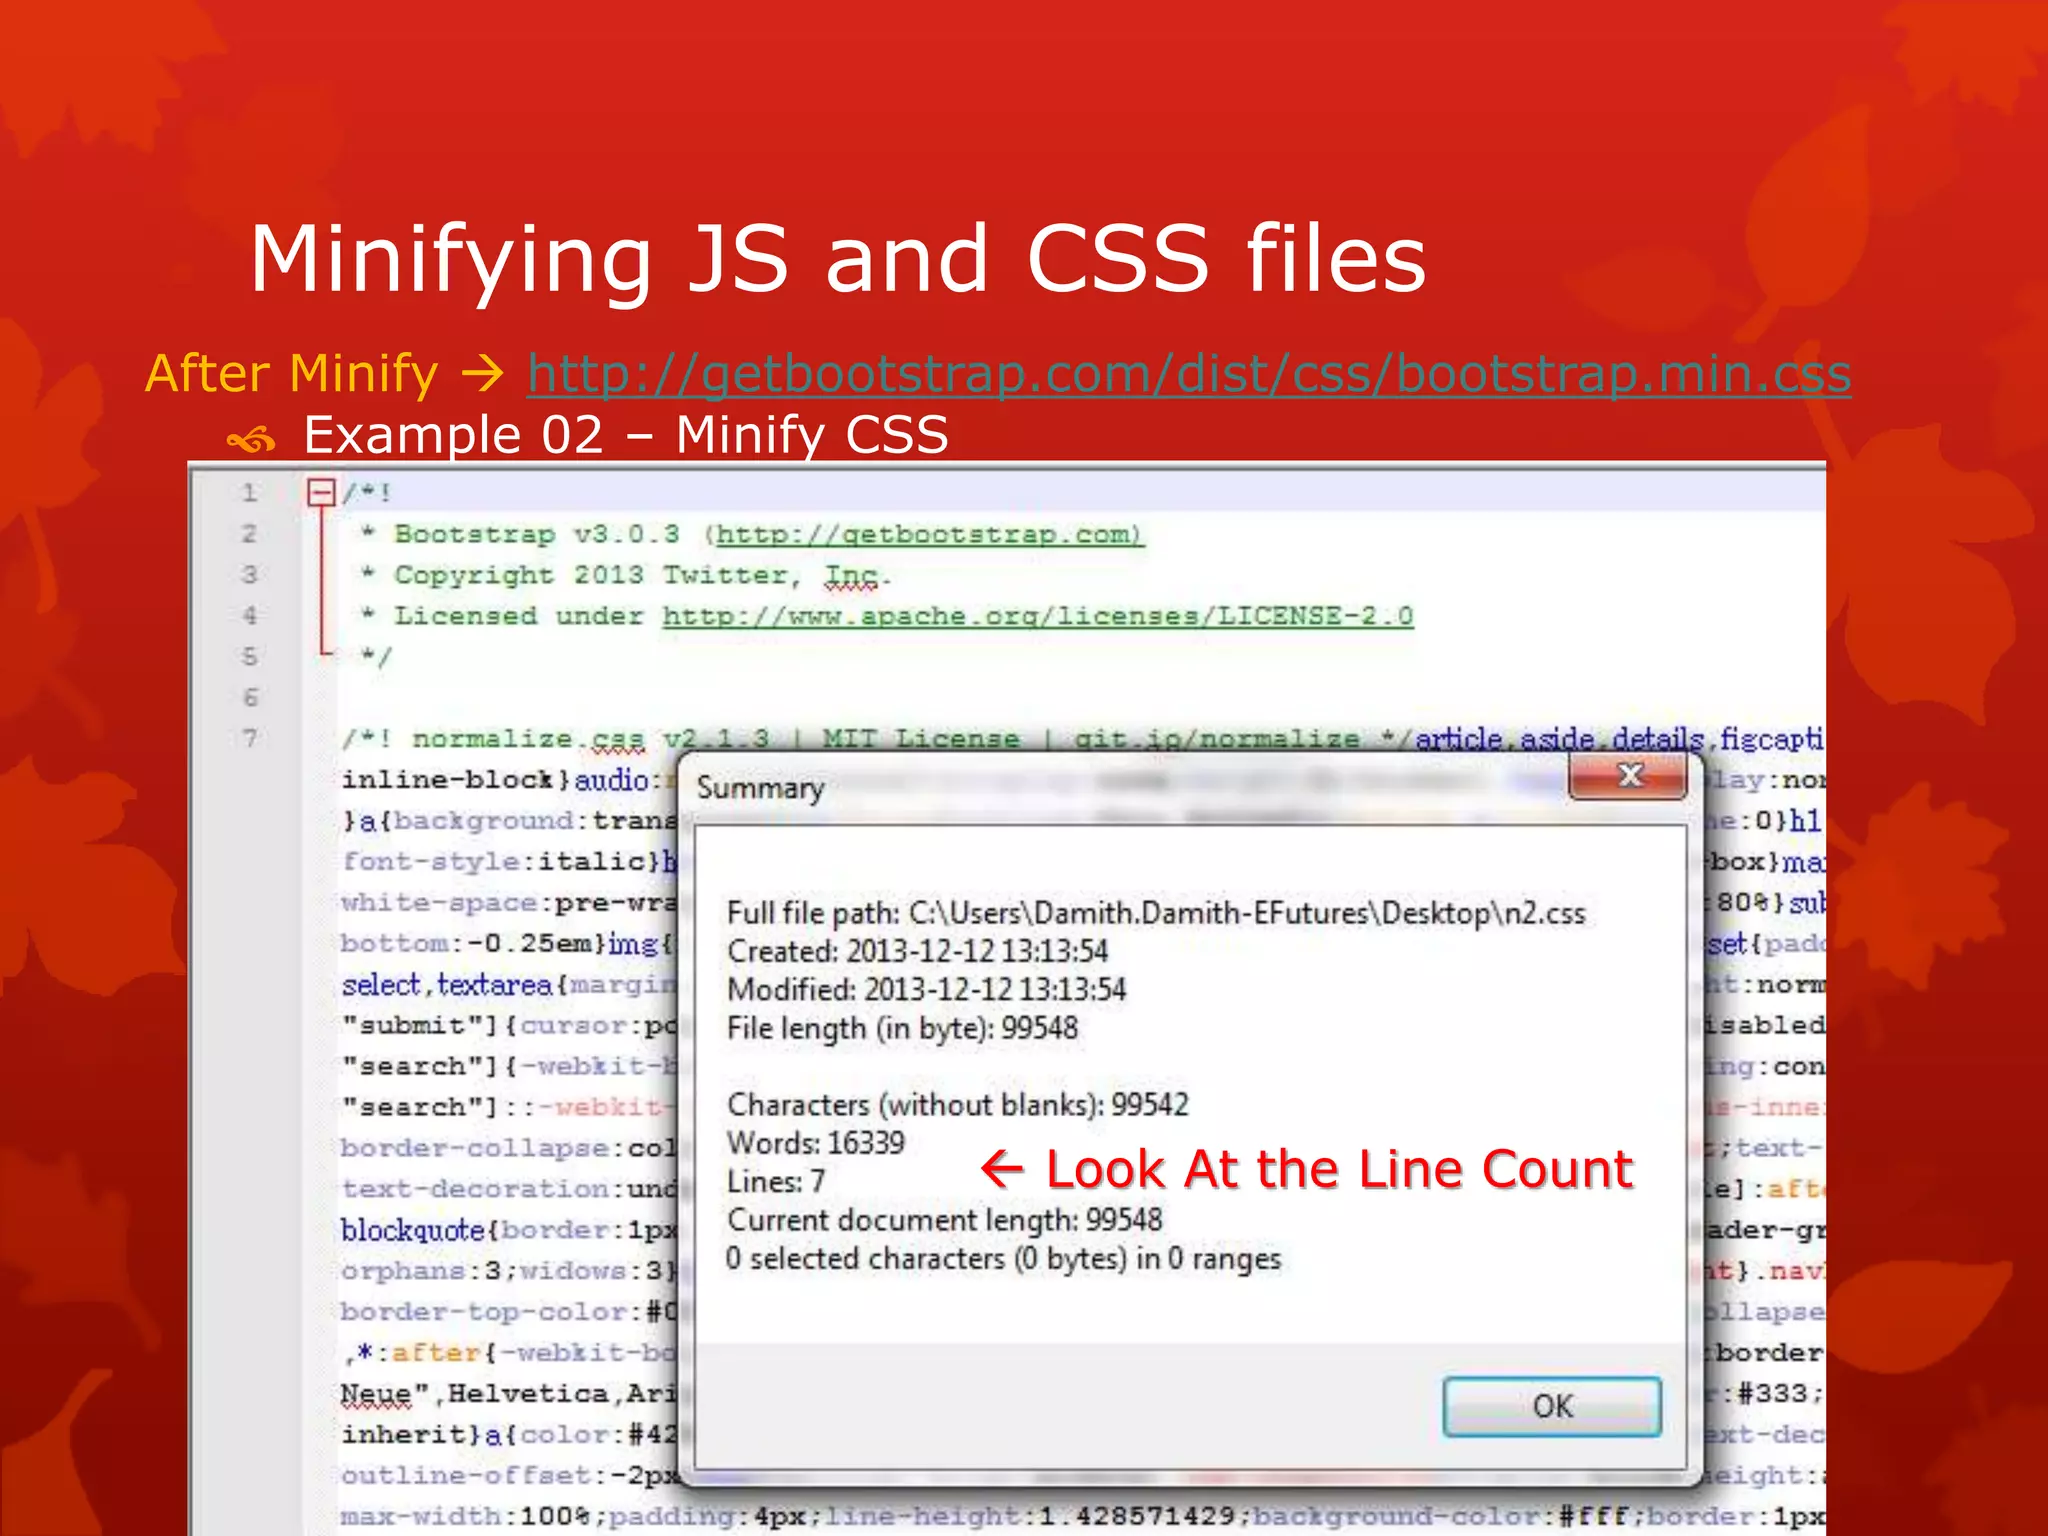Image resolution: width=2048 pixels, height=1536 pixels.
Task: Click OK in the Summary dialog
Action: click(x=1551, y=1406)
